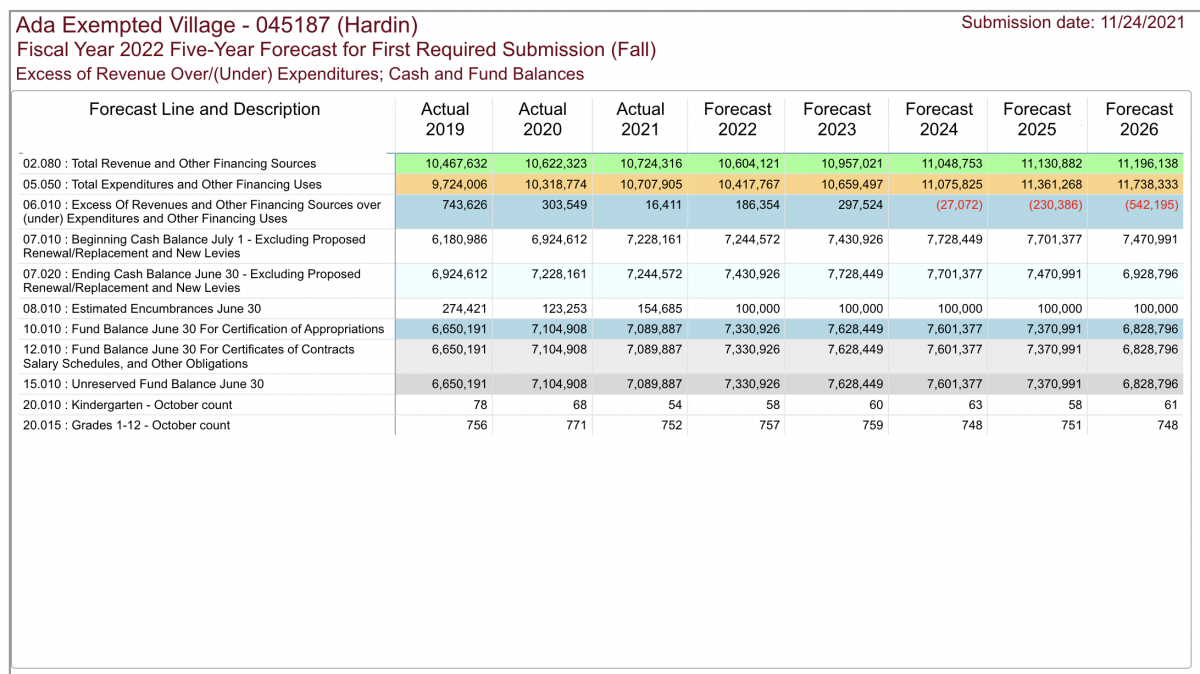Click the 'Forecast 2024' column header
Image resolution: width=1200 pixels, height=674 pixels.
[x=939, y=119]
